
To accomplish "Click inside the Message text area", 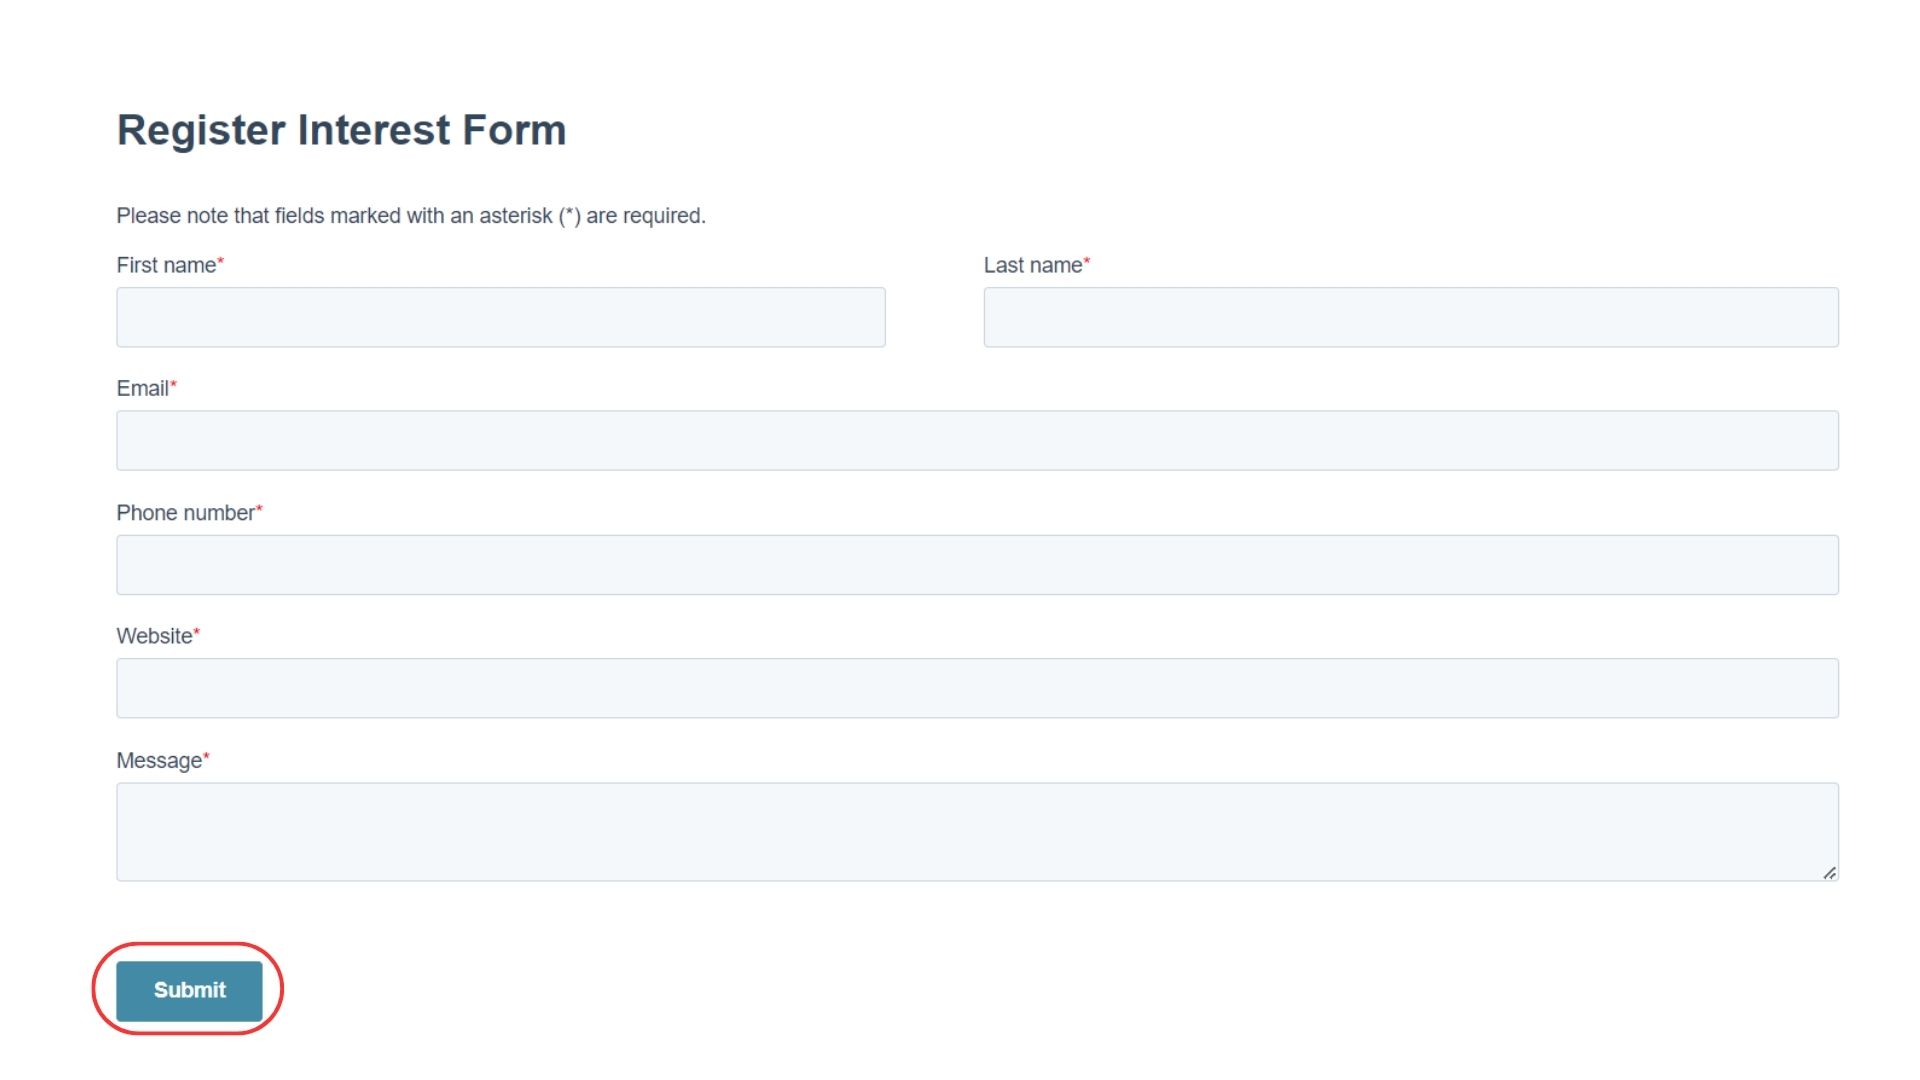I will (x=977, y=832).
